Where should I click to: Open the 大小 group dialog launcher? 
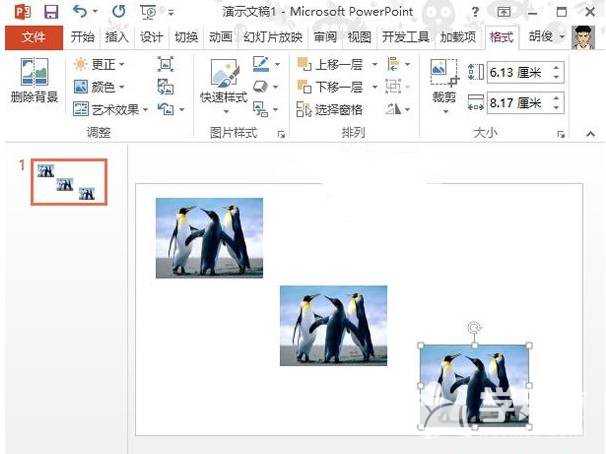pos(560,133)
